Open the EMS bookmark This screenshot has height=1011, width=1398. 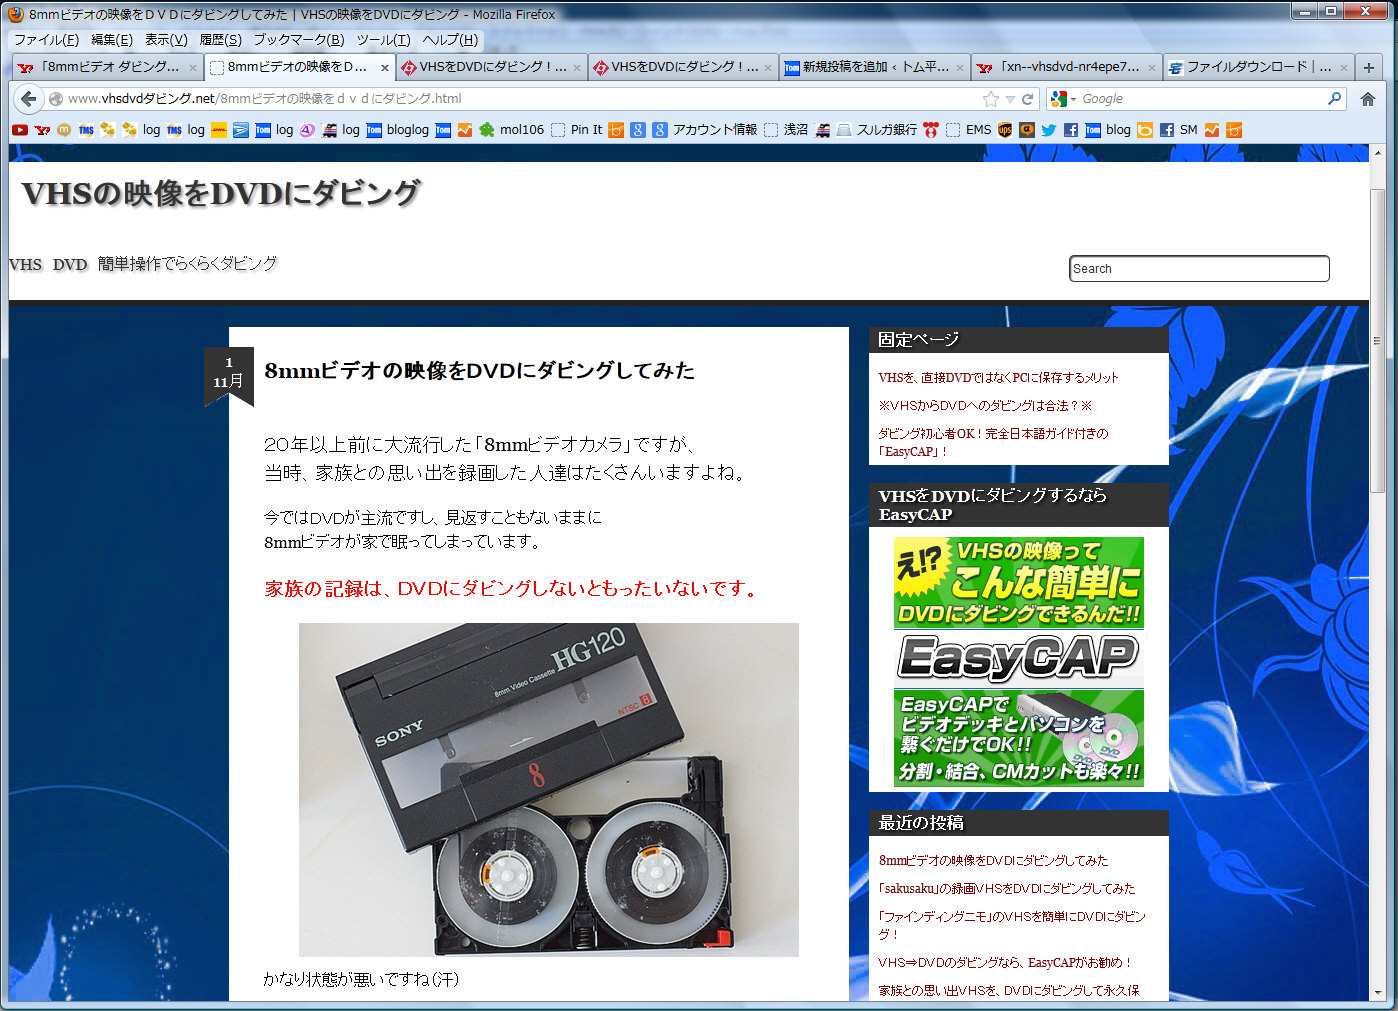tap(969, 130)
